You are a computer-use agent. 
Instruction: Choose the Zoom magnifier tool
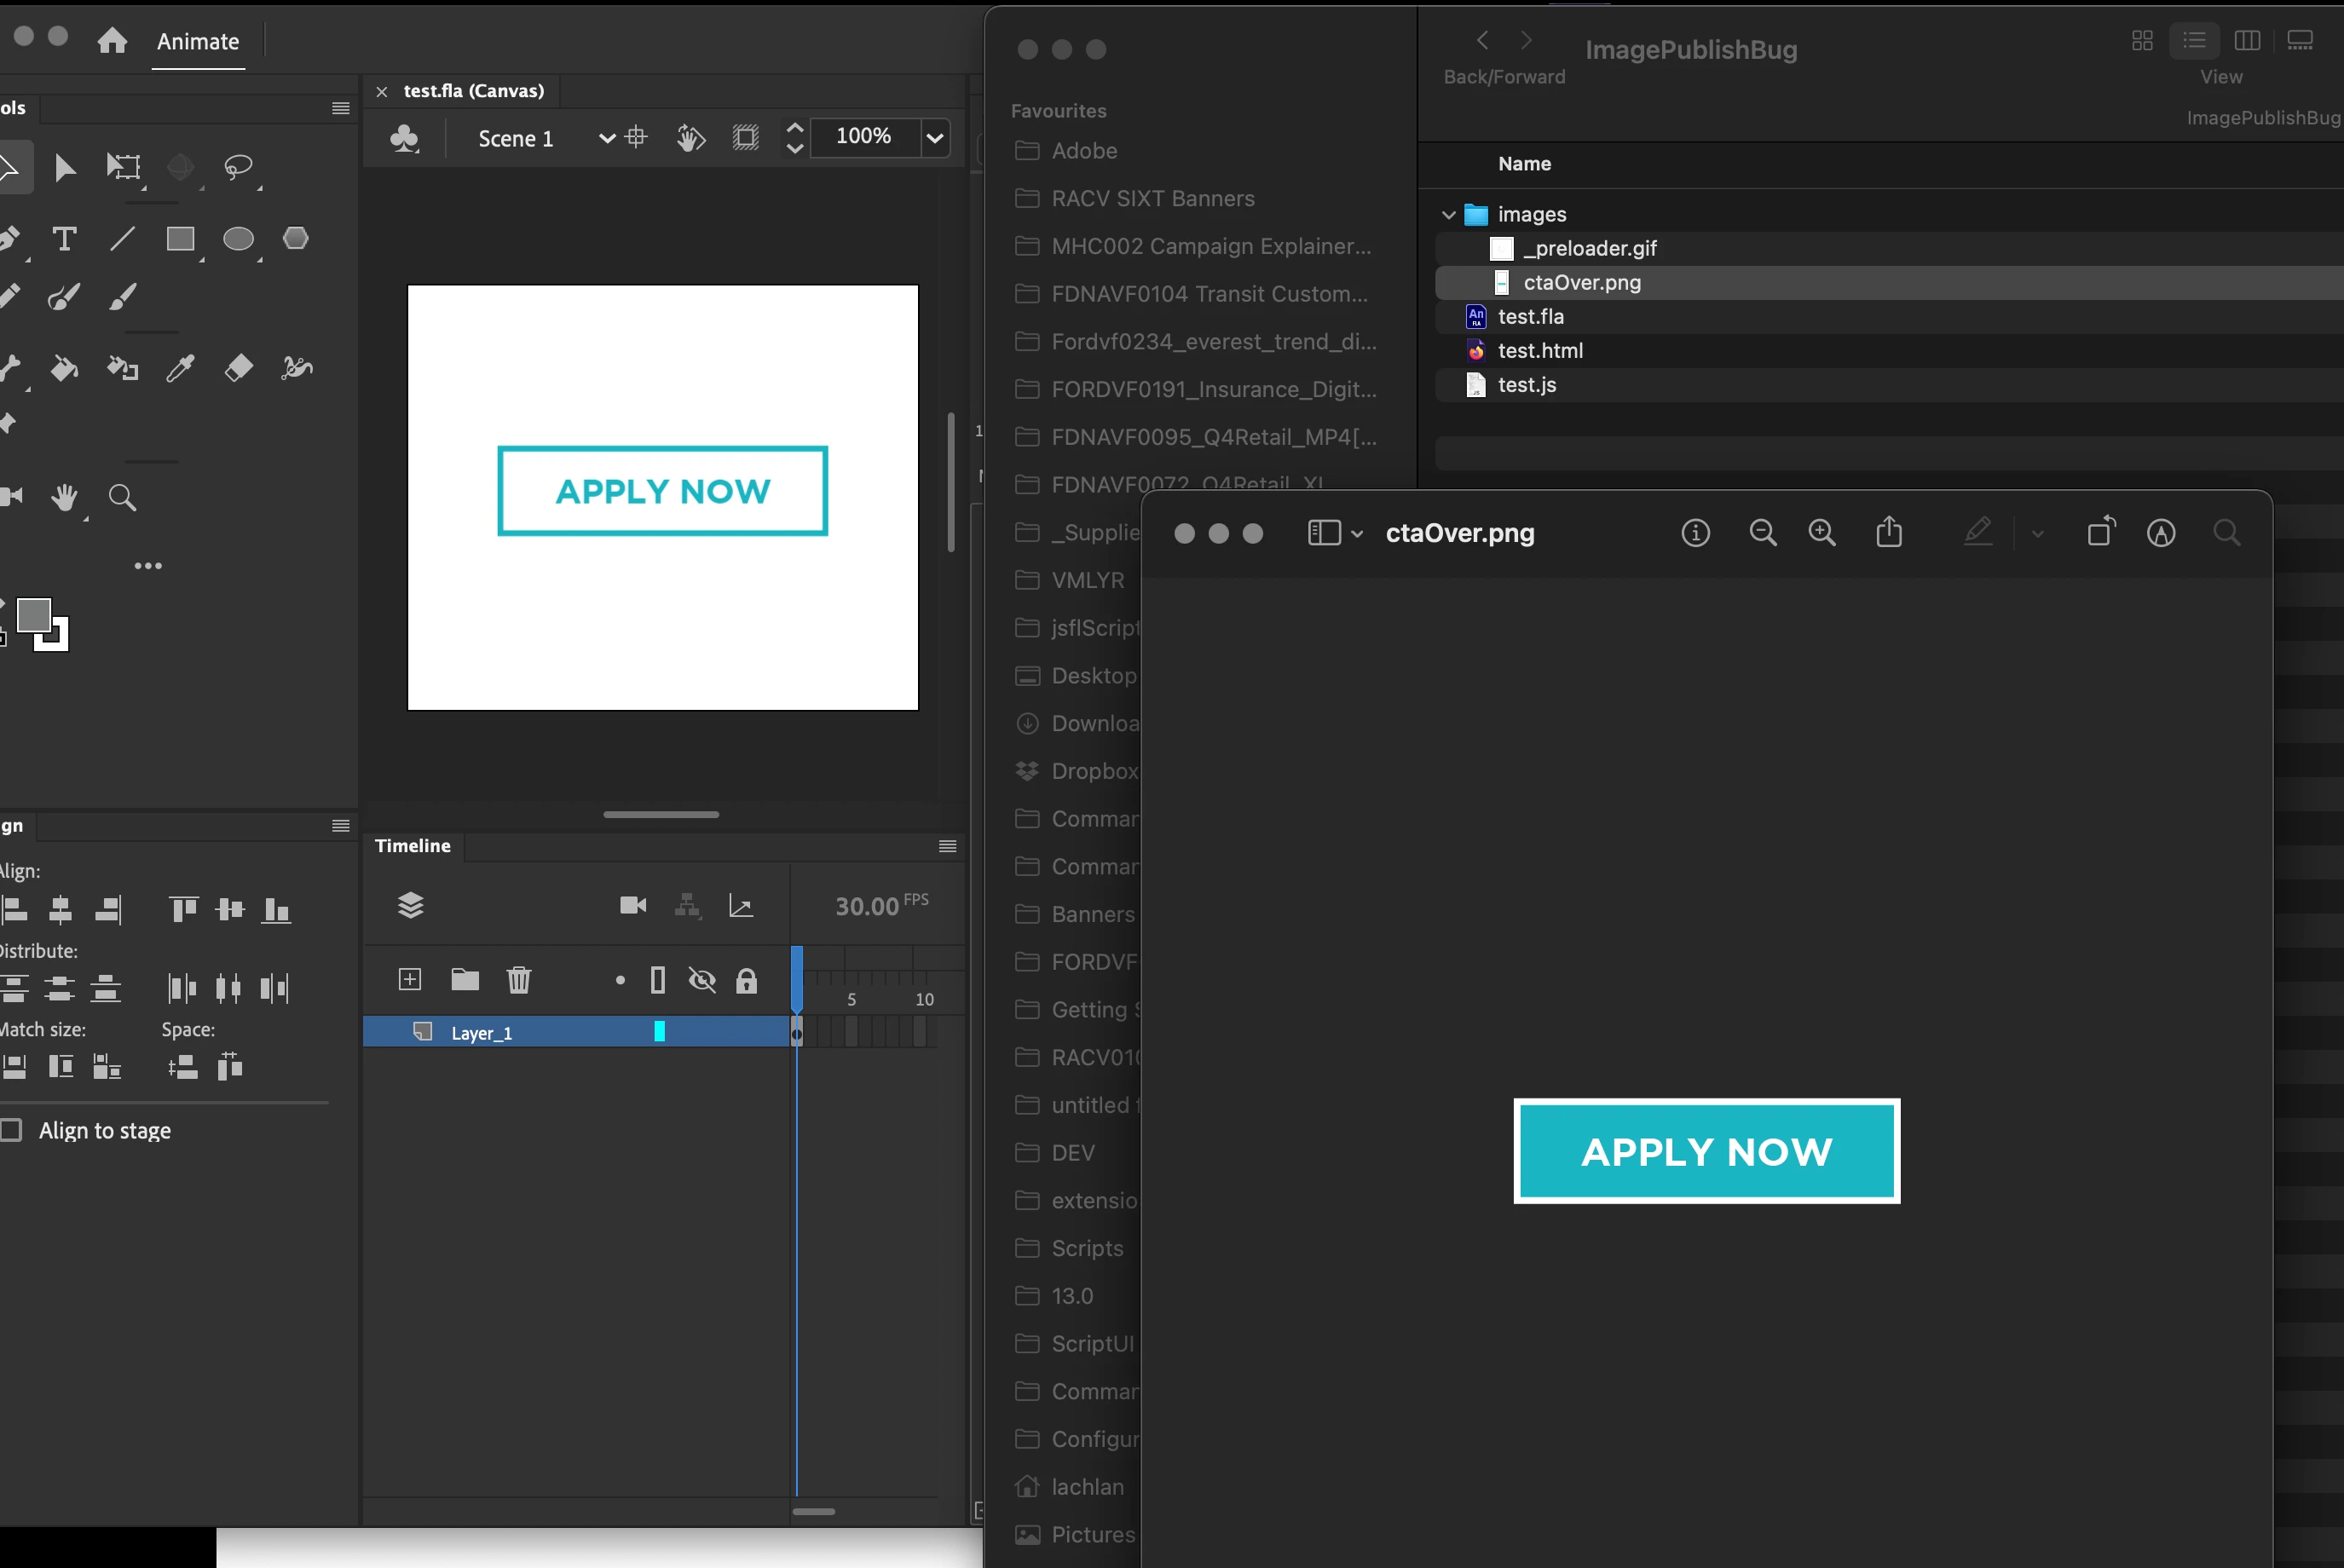pyautogui.click(x=122, y=497)
